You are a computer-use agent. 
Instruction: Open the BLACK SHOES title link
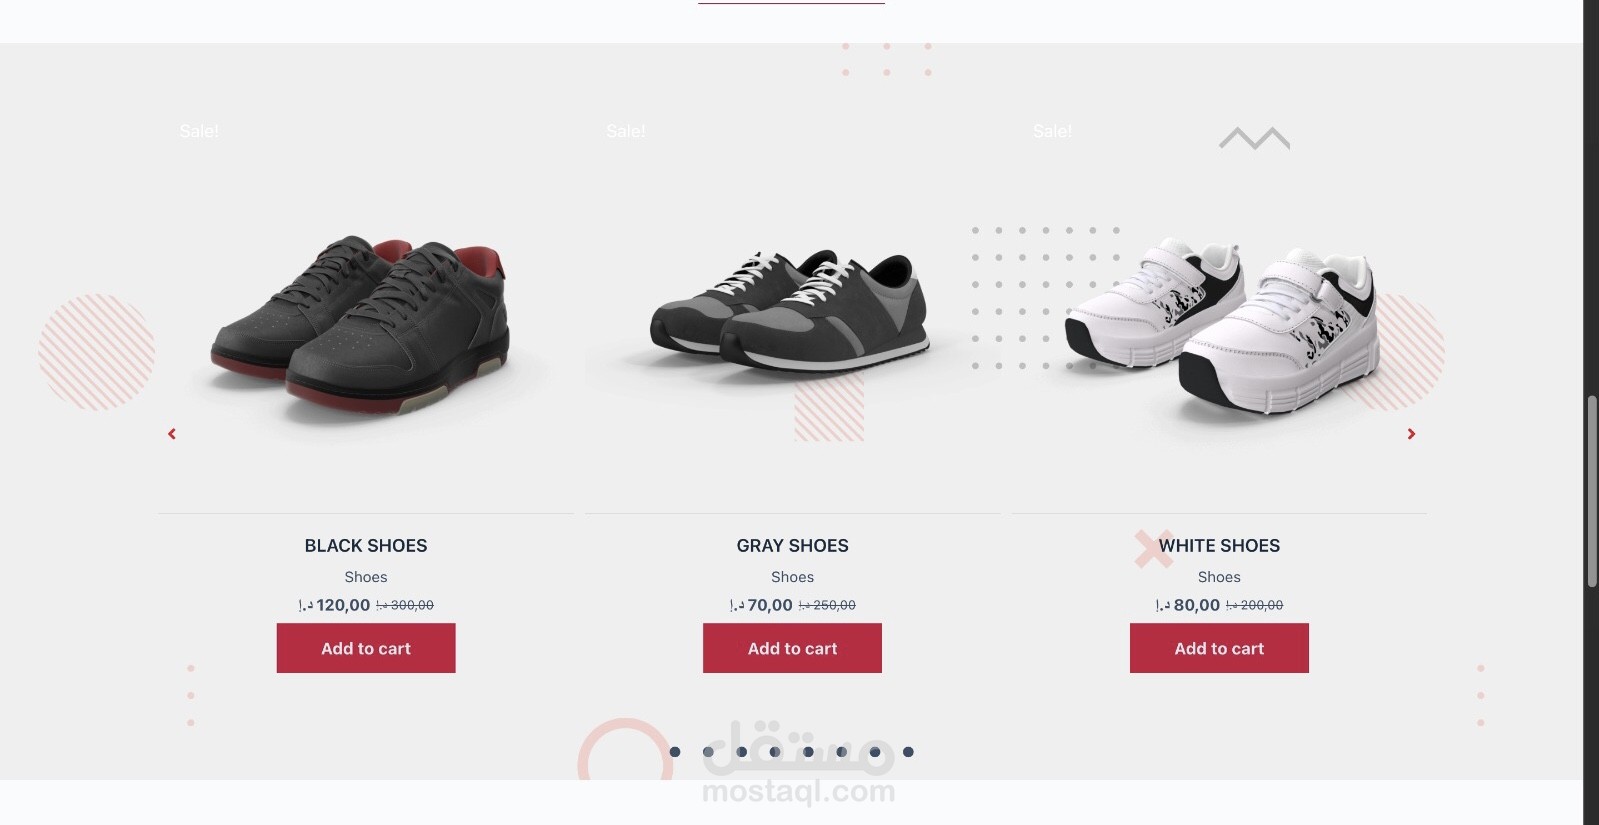366,546
